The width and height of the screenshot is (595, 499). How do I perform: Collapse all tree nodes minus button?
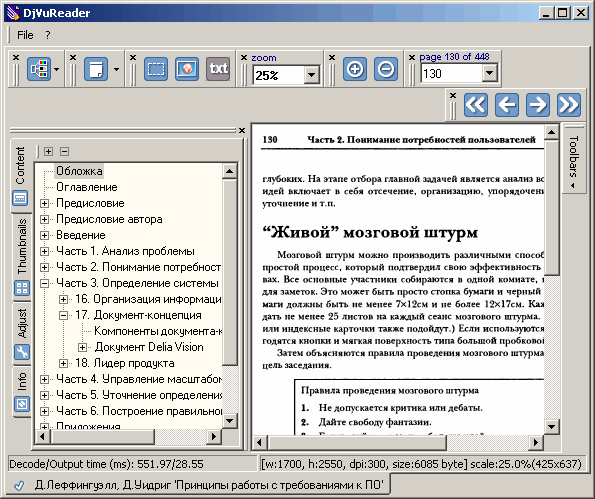(x=65, y=151)
